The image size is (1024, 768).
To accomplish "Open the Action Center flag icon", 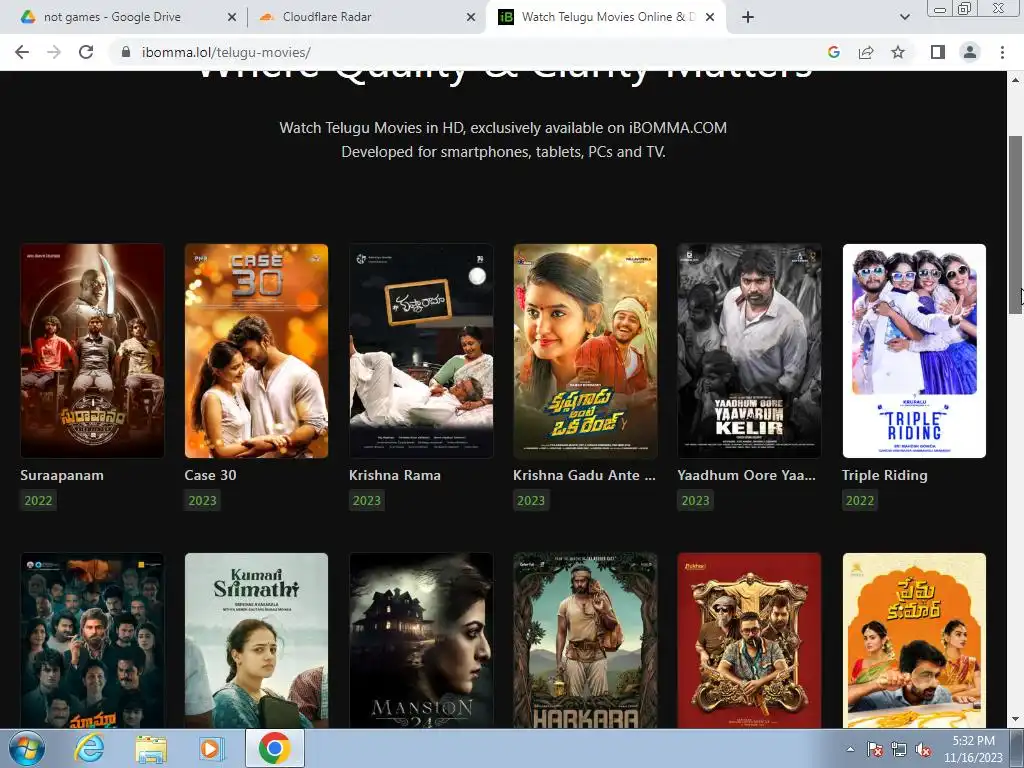I will [874, 749].
